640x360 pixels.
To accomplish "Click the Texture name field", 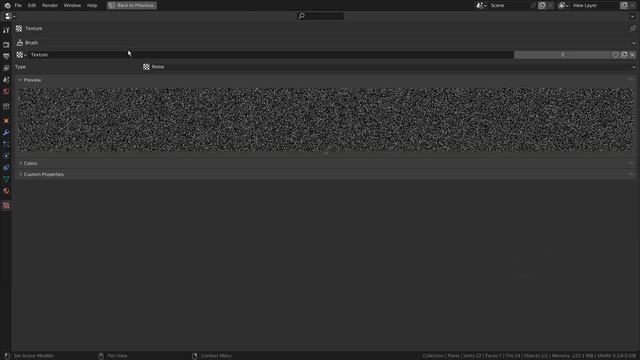I will (x=271, y=55).
